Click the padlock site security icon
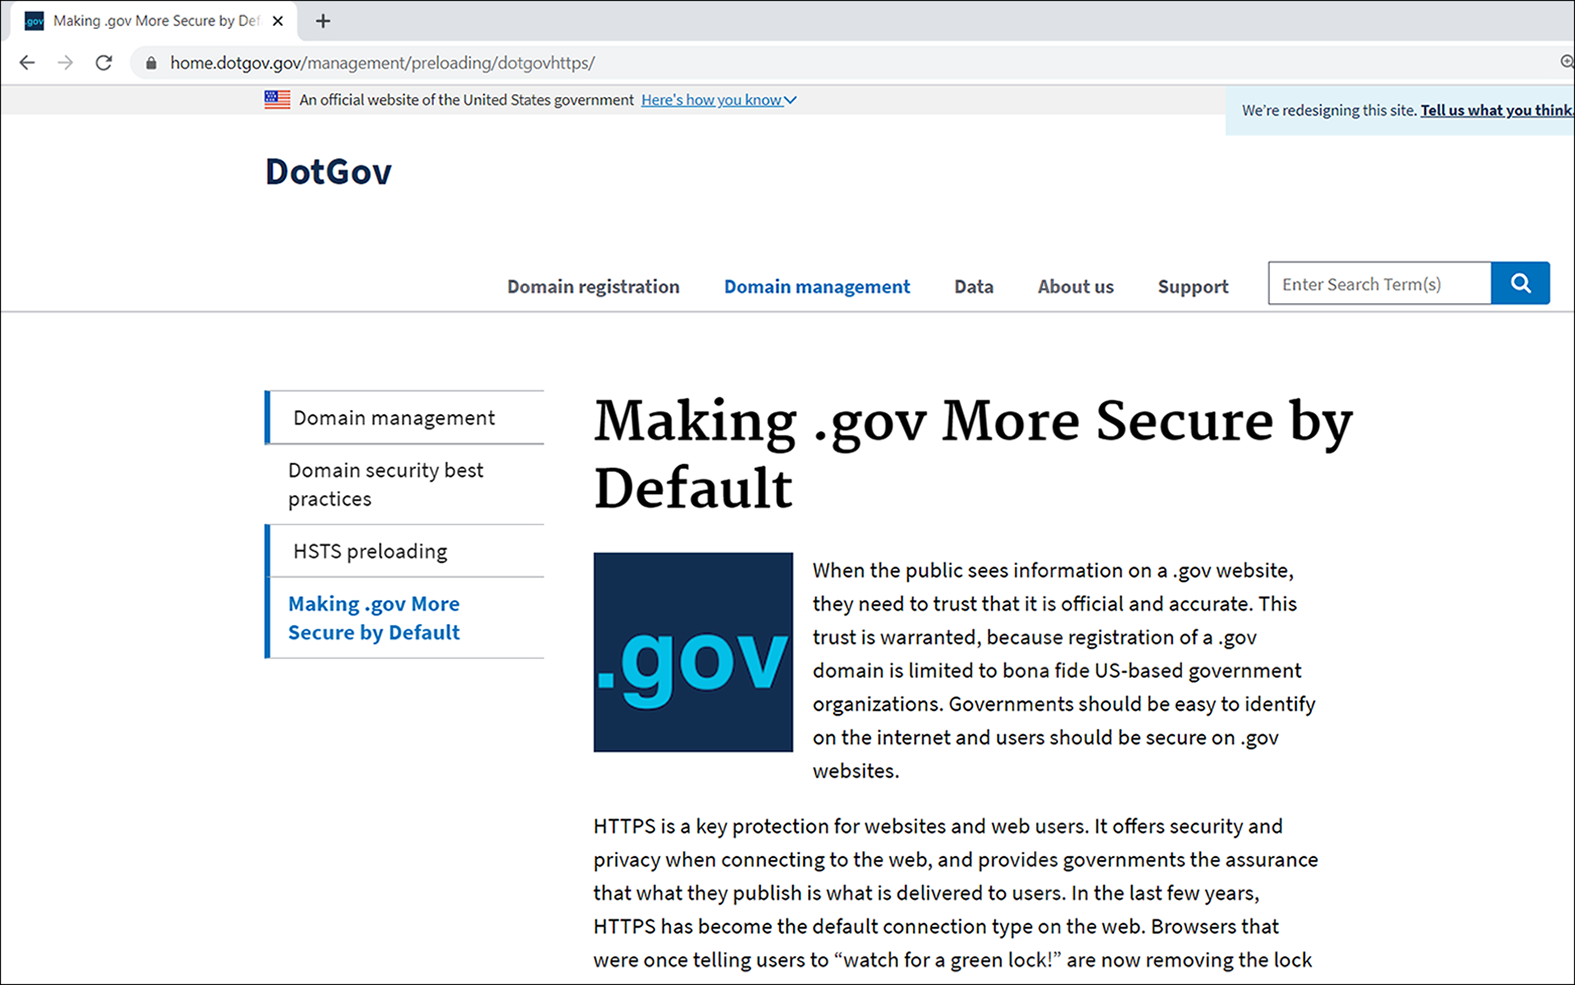This screenshot has width=1575, height=985. (x=151, y=63)
